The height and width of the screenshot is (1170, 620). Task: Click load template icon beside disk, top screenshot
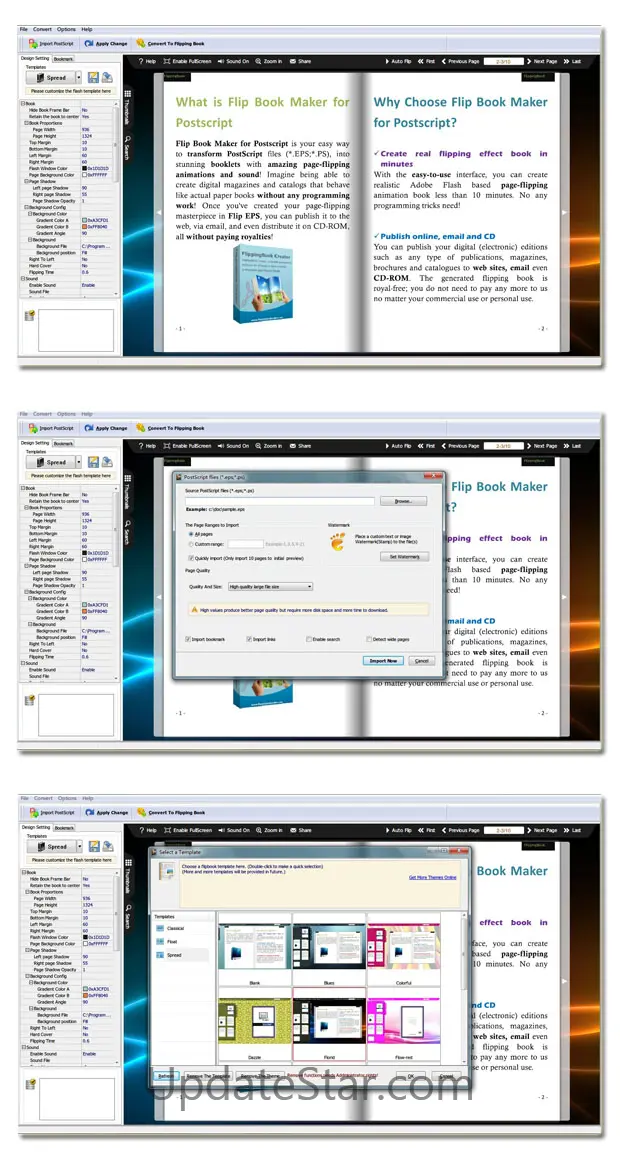(107, 78)
